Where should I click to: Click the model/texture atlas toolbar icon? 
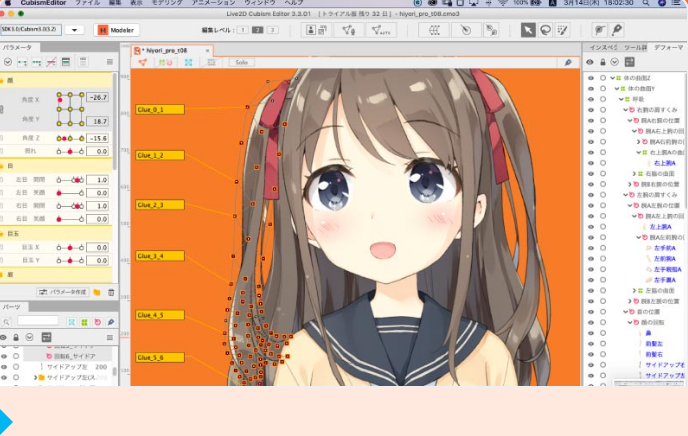tap(316, 30)
